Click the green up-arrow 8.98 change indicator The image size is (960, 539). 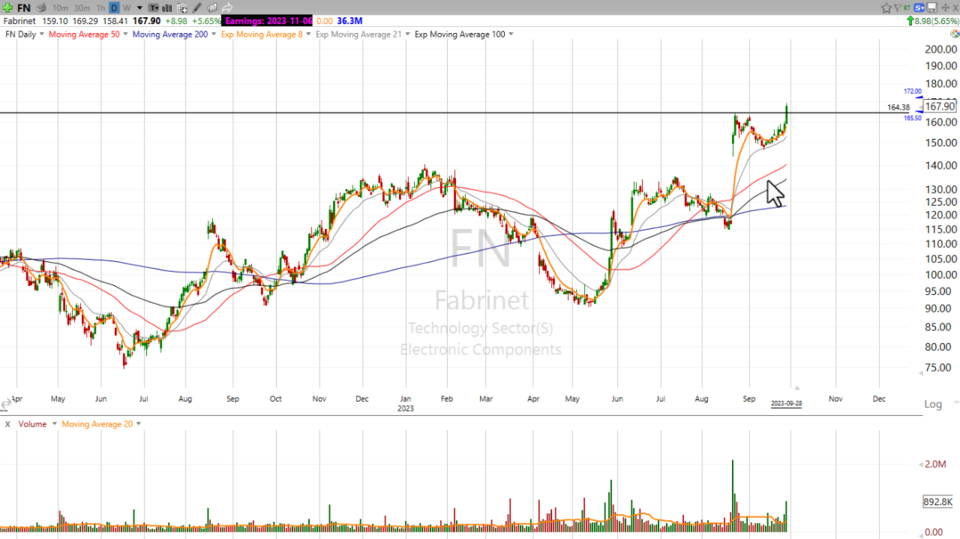click(932, 21)
